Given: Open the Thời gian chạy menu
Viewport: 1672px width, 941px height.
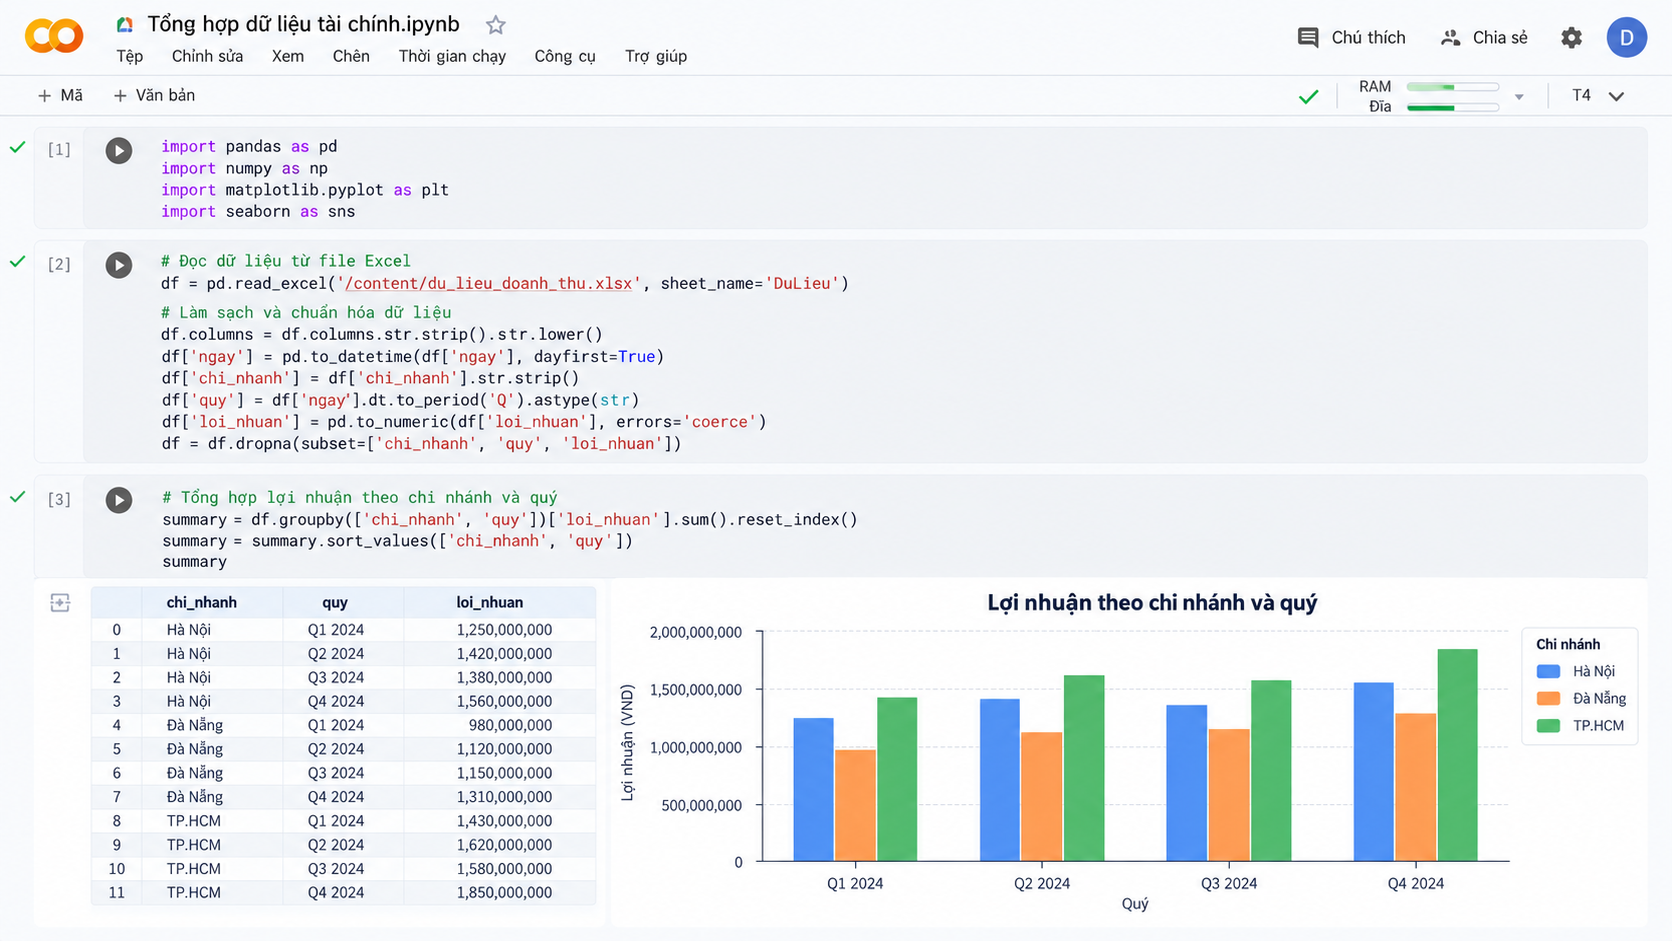Looking at the screenshot, I should coord(452,56).
